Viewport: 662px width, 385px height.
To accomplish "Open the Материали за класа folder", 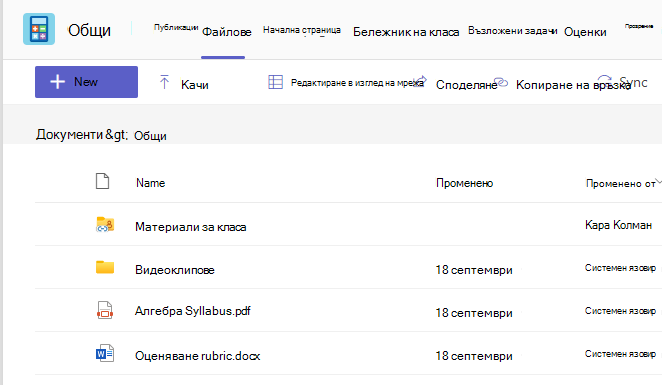I will coord(190,227).
